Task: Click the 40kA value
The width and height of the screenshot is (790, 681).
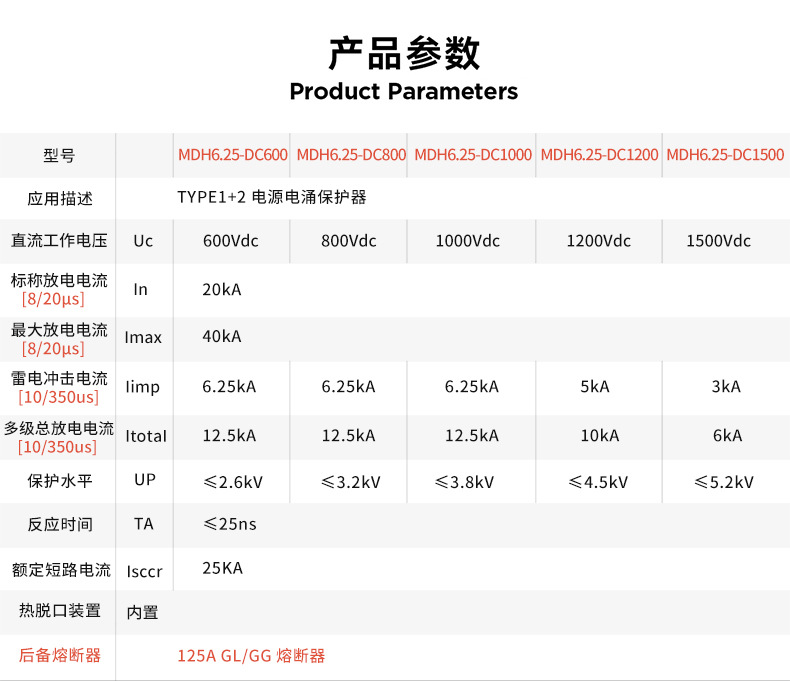Action: (x=222, y=336)
